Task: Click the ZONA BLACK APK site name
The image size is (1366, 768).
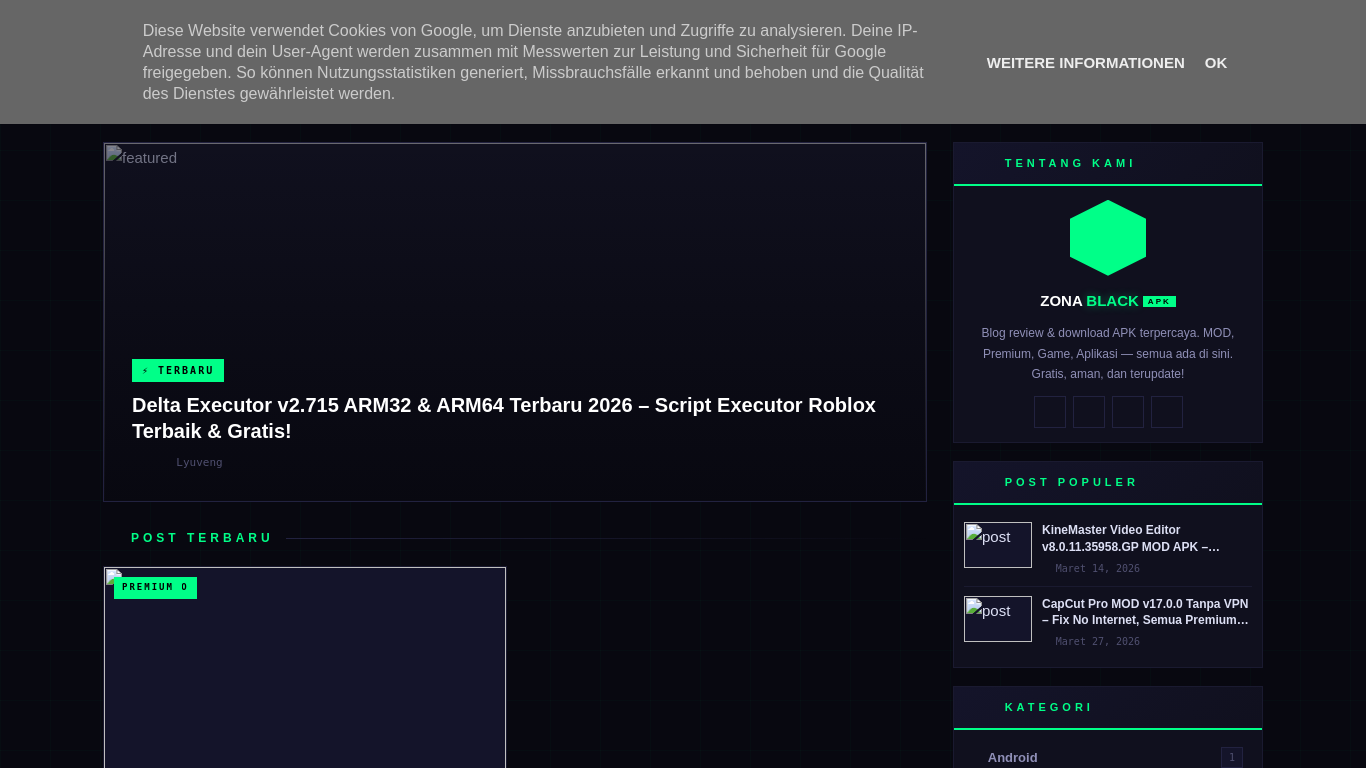Action: tap(1108, 301)
